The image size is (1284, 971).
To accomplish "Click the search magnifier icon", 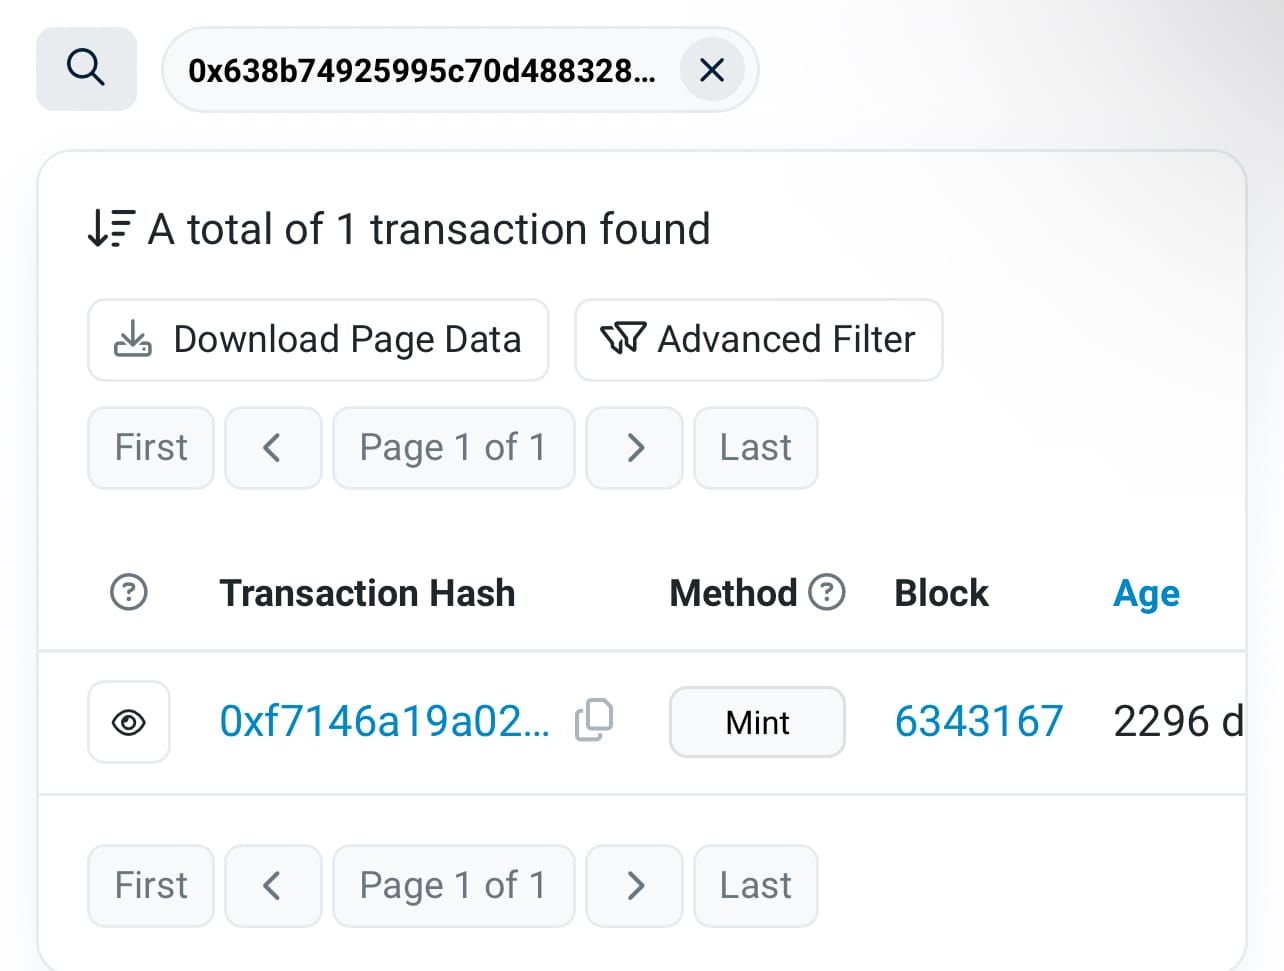I will tap(86, 69).
